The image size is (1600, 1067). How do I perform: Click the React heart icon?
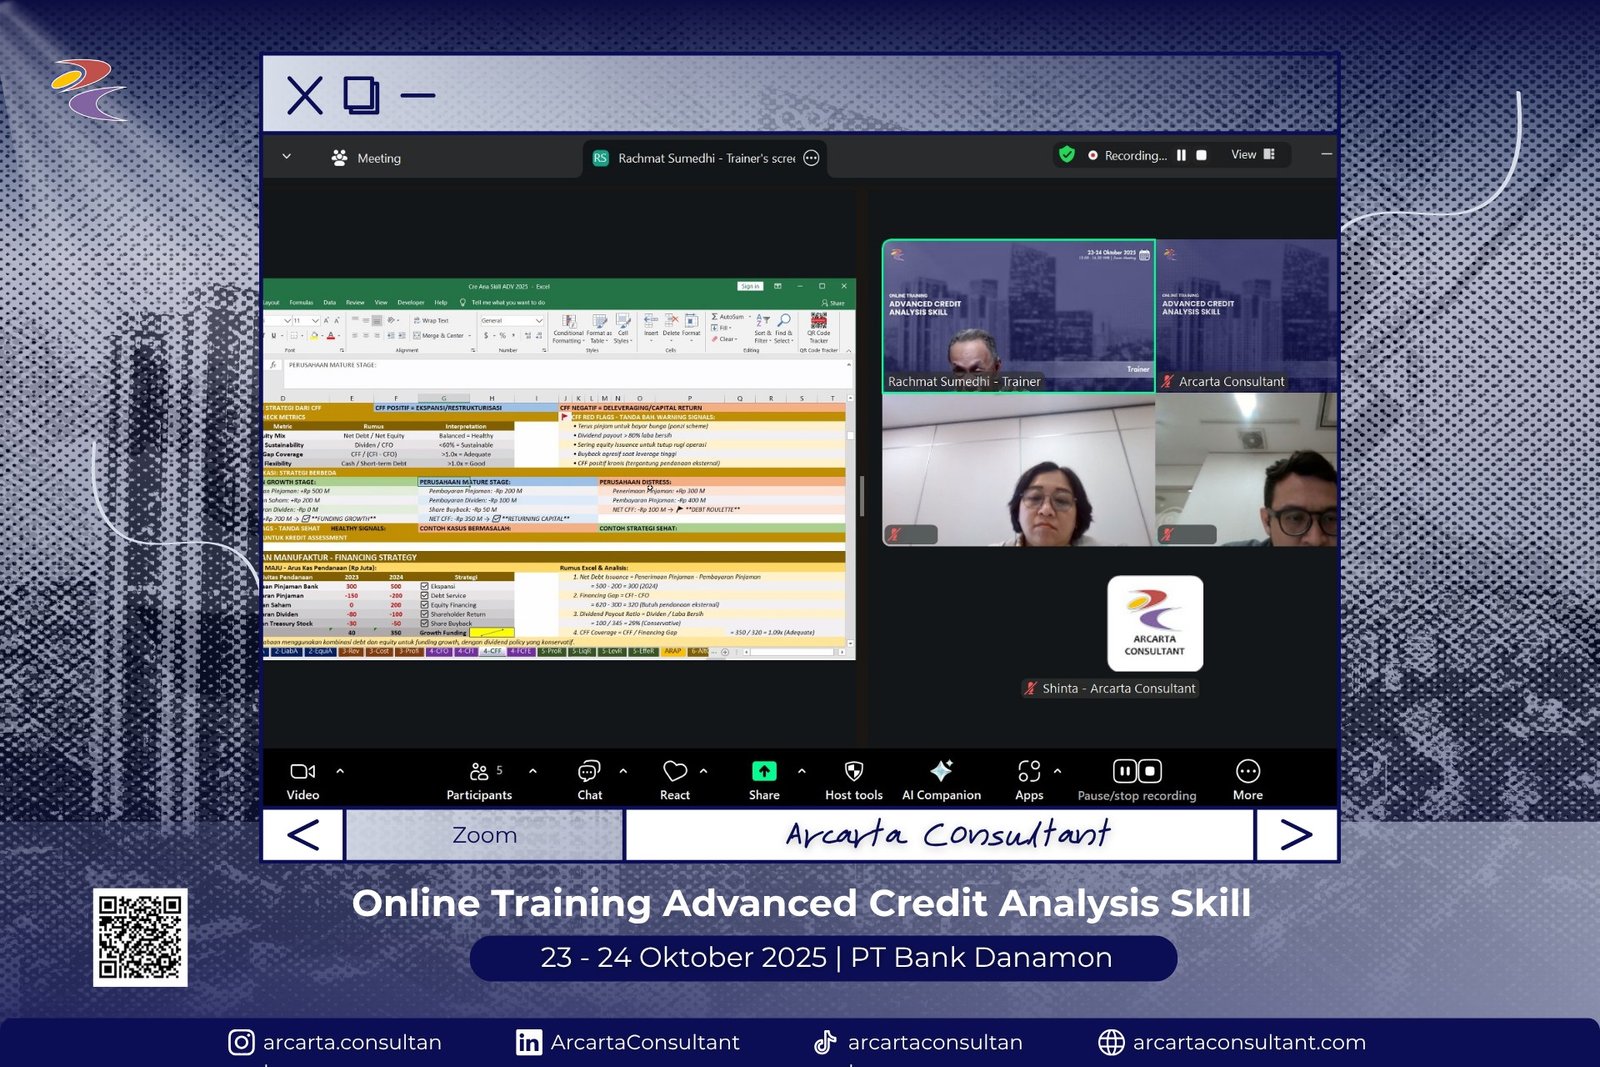675,772
